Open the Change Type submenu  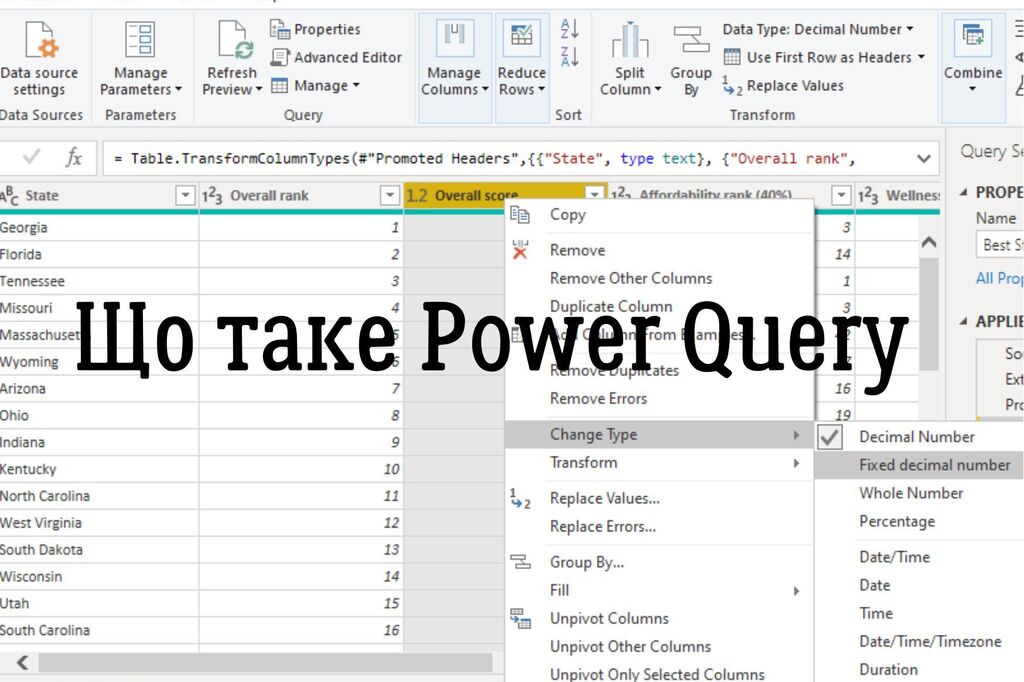click(x=660, y=434)
